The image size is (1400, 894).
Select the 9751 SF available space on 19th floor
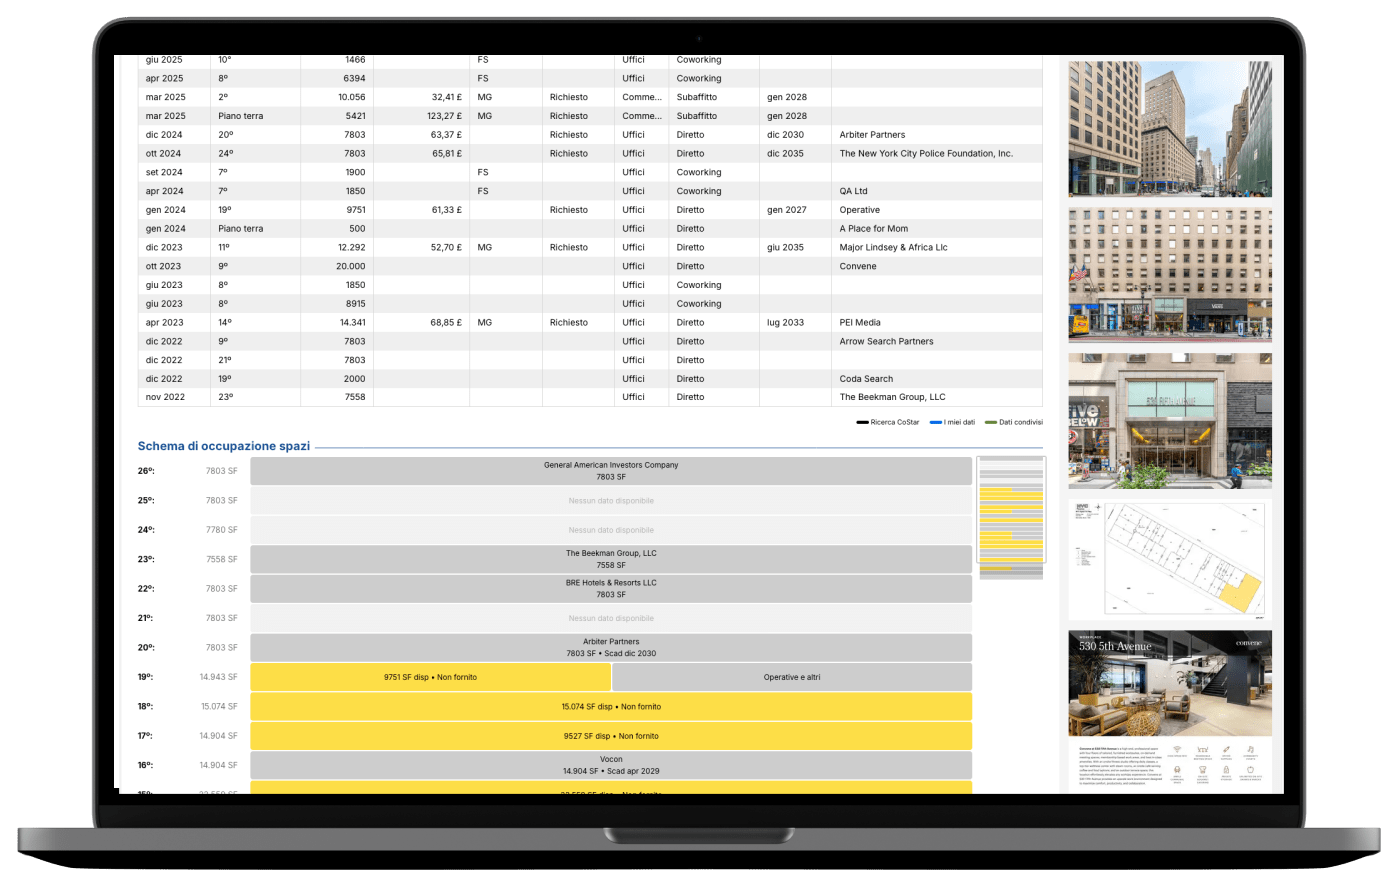pos(430,677)
